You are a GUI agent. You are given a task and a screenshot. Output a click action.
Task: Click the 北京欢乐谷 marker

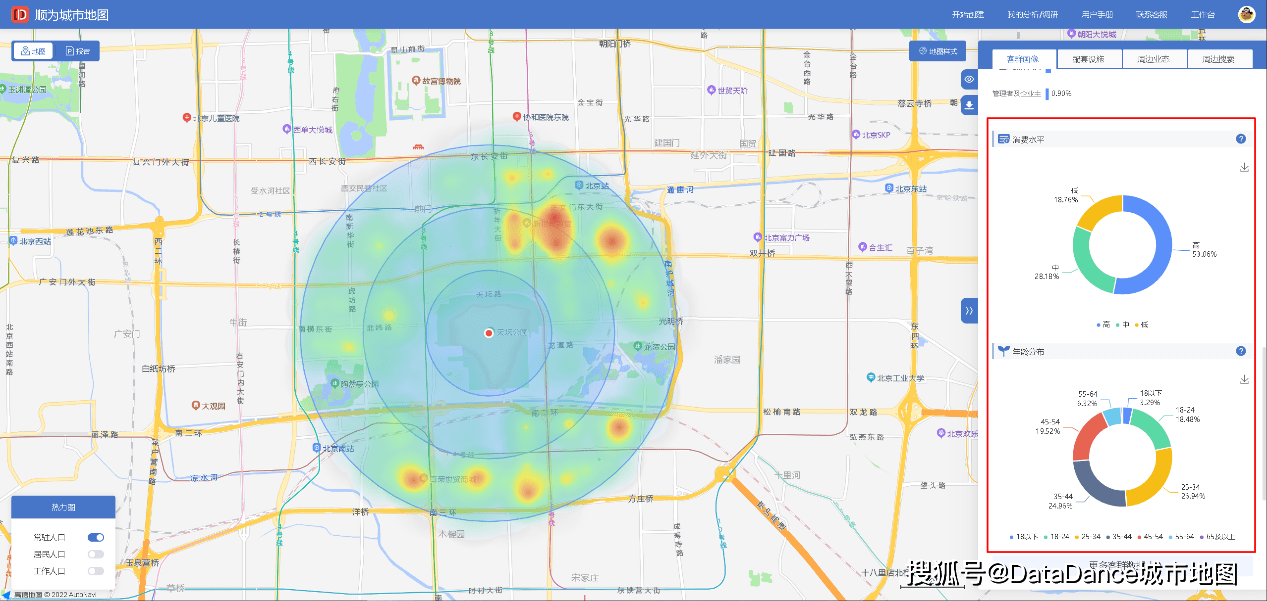click(942, 433)
